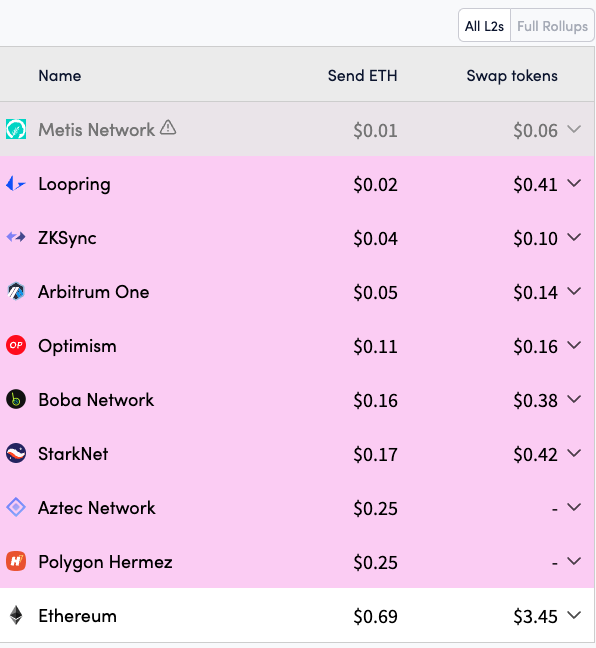
Task: Click the Polygon Hermez orange logo
Action: coord(16,561)
